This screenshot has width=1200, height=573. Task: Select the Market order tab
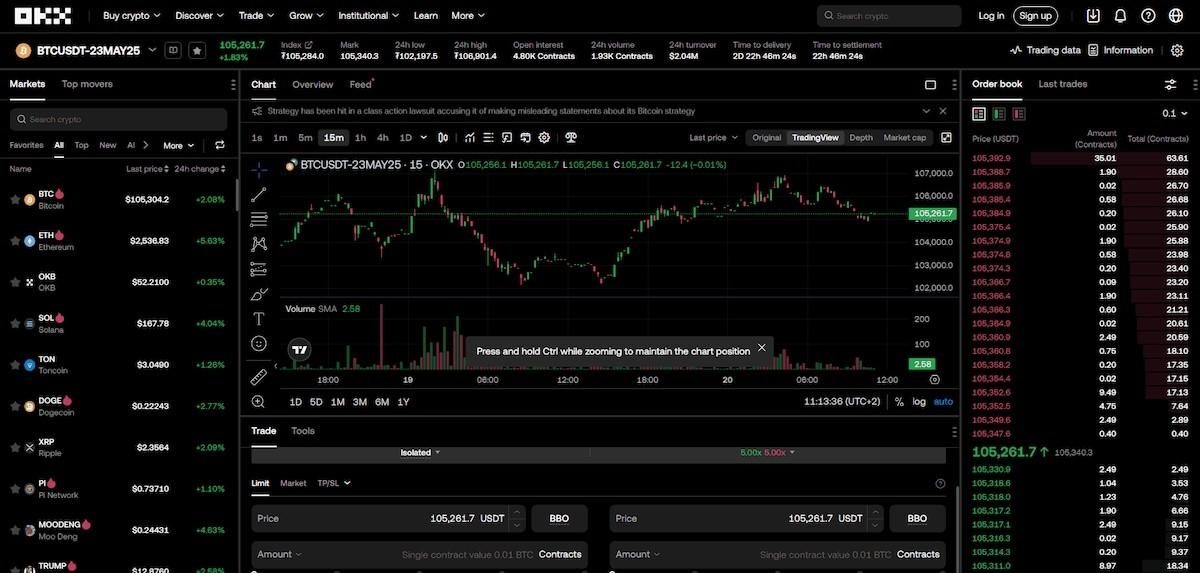[x=293, y=483]
